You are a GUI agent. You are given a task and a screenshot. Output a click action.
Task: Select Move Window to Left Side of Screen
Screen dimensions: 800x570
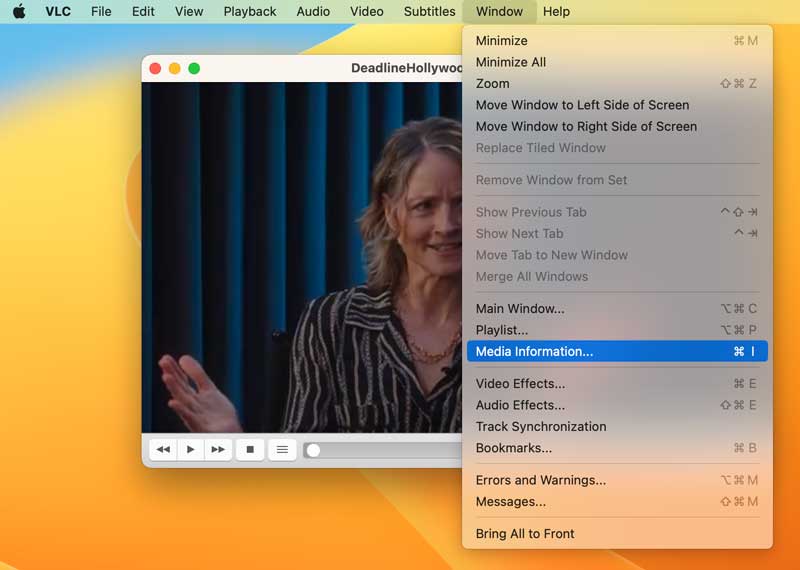(x=582, y=105)
